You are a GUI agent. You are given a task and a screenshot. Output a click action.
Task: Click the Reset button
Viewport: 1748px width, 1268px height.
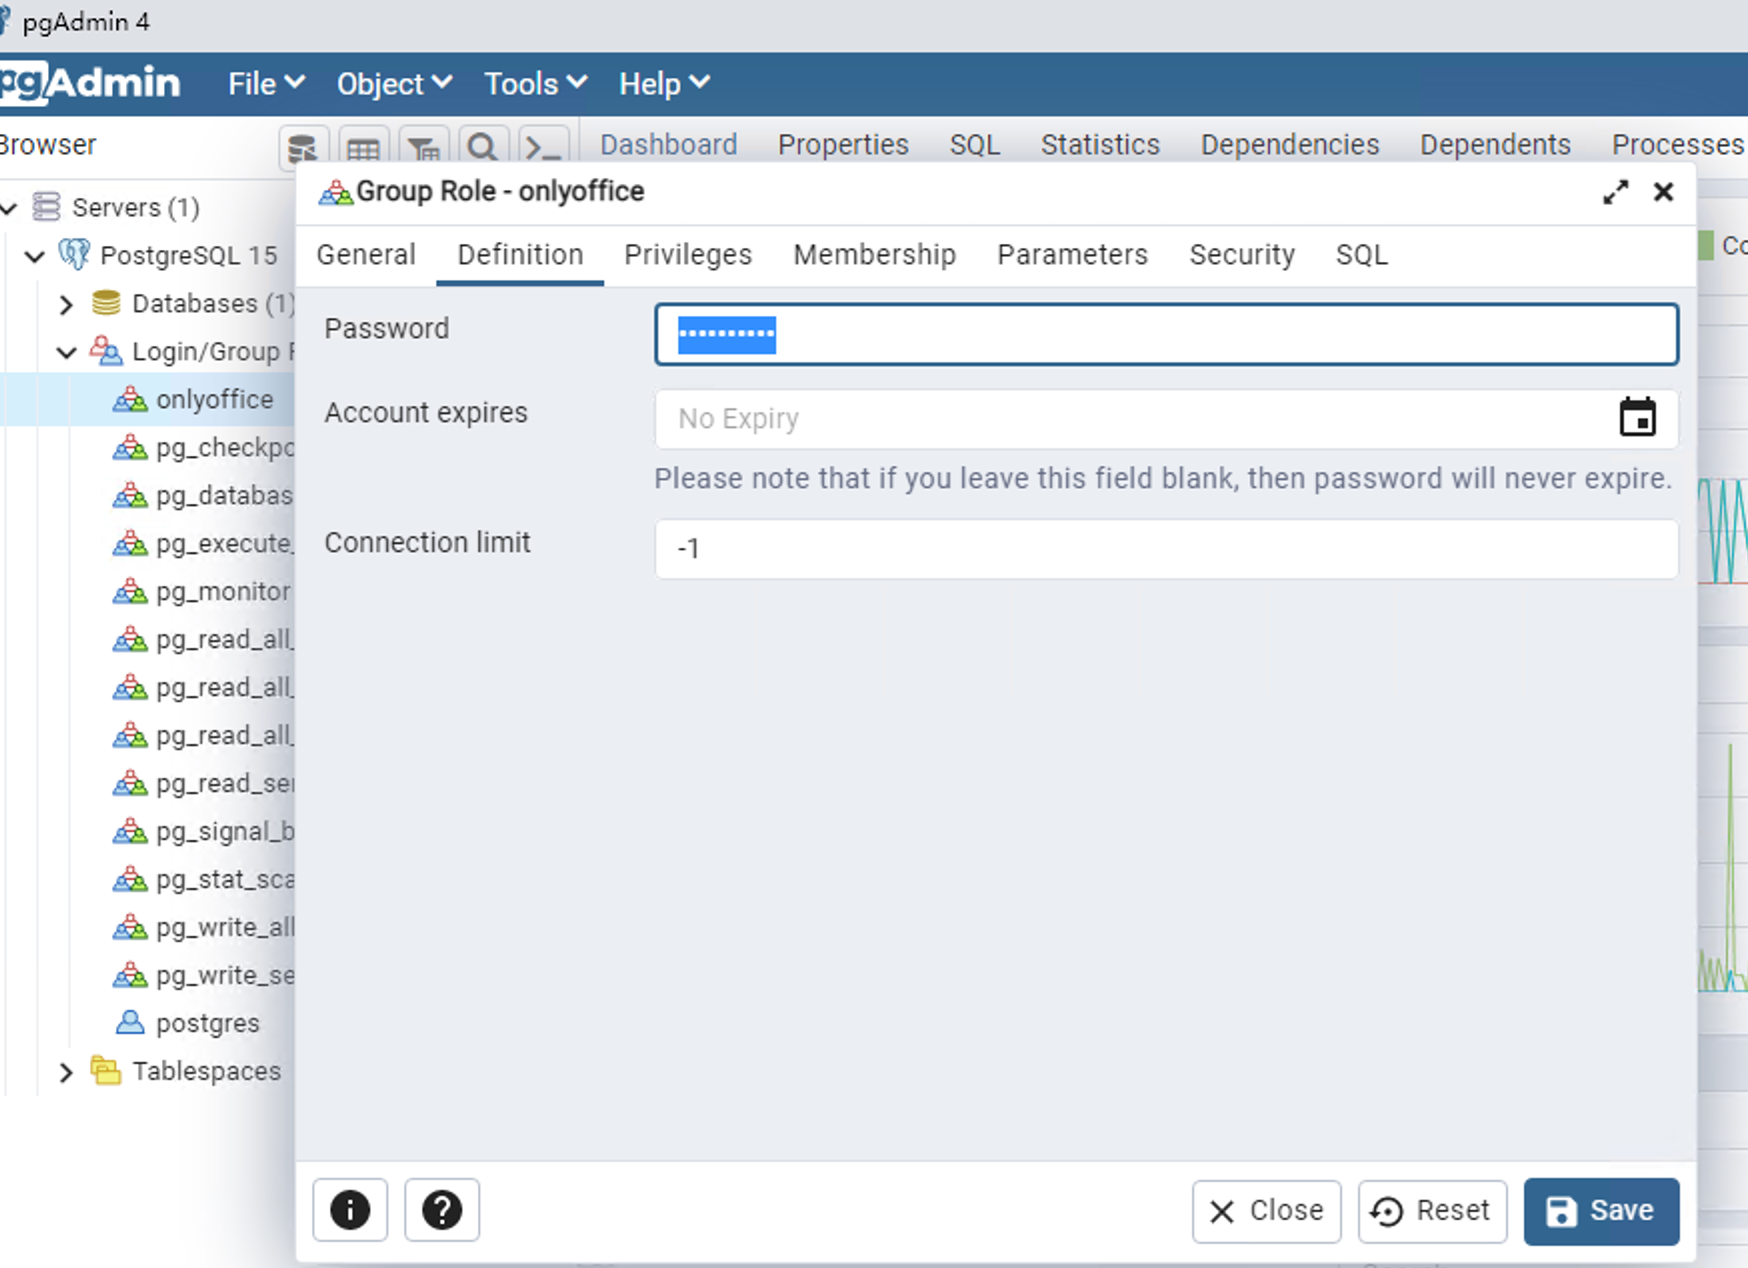tap(1432, 1211)
